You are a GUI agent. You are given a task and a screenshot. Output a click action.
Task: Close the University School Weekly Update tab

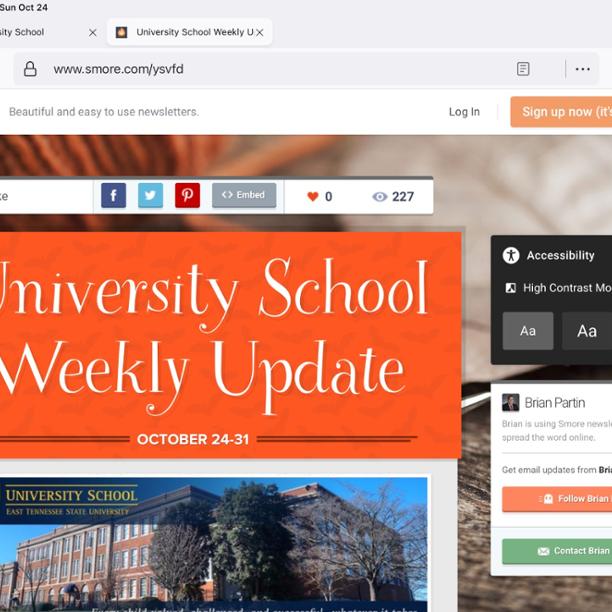click(x=260, y=32)
